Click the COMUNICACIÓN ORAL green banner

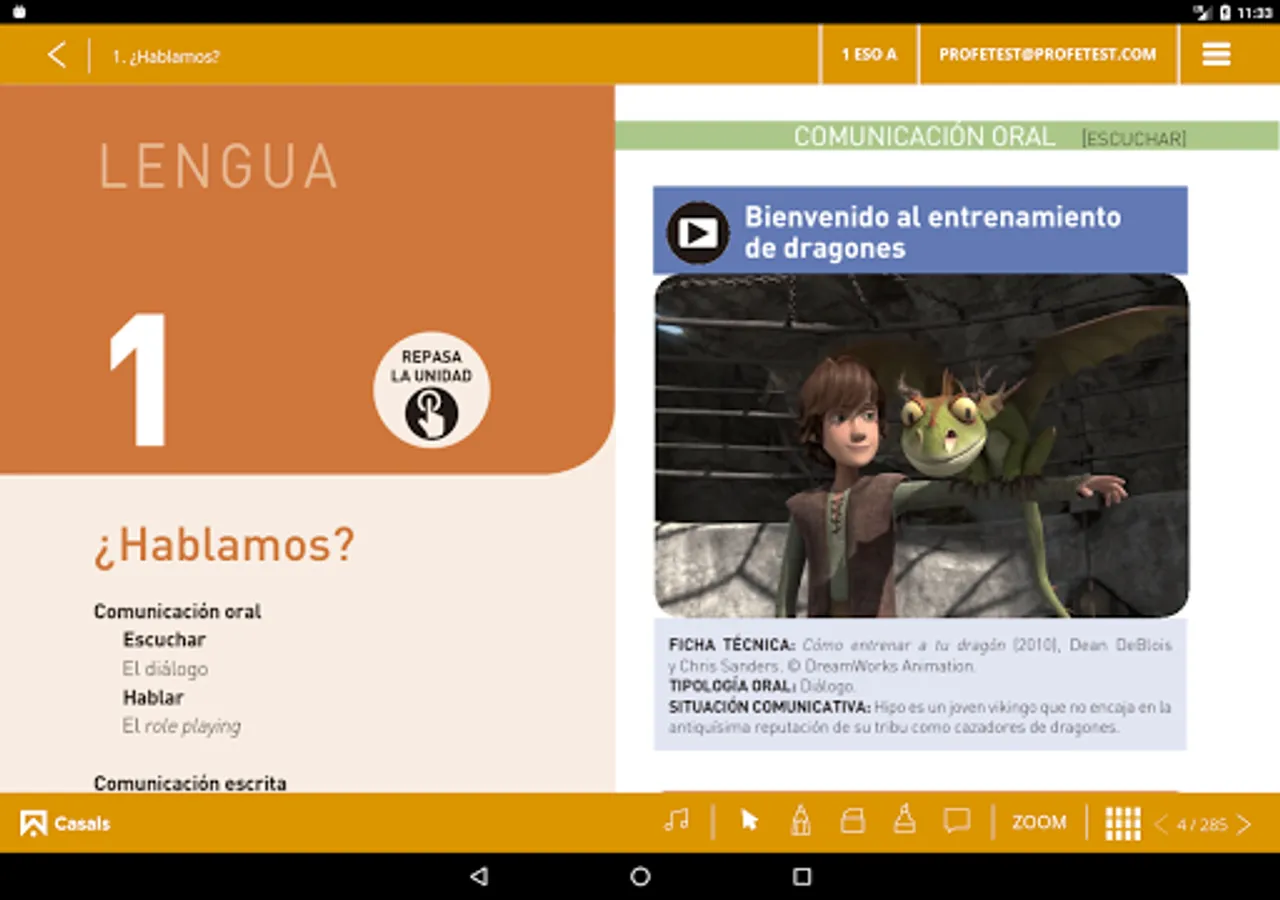coord(946,136)
